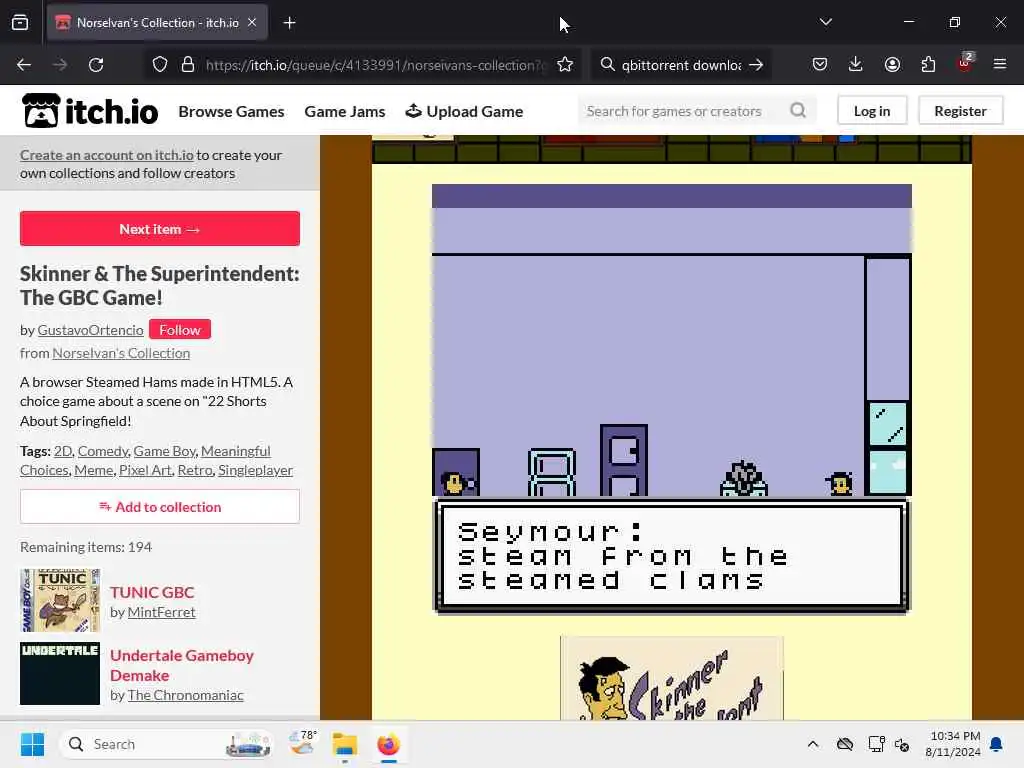This screenshot has height=768, width=1024.
Task: Click the Register button
Action: [960, 111]
